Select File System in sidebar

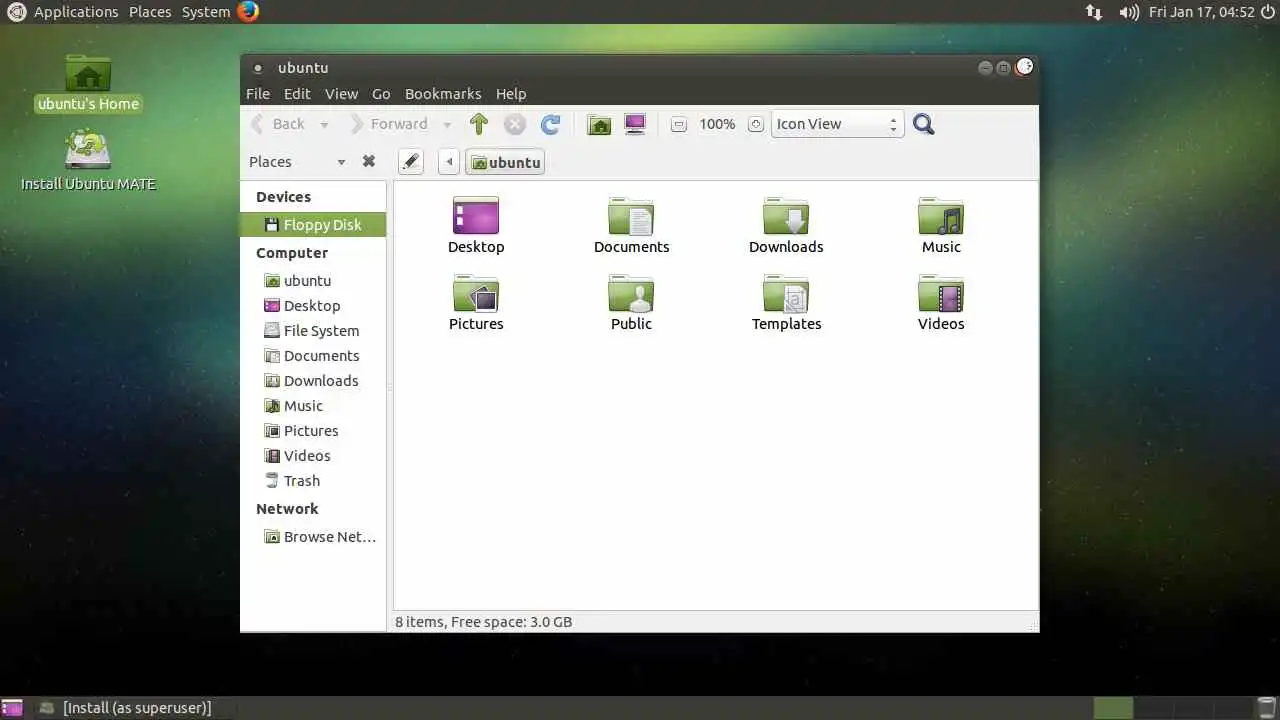pyautogui.click(x=313, y=331)
